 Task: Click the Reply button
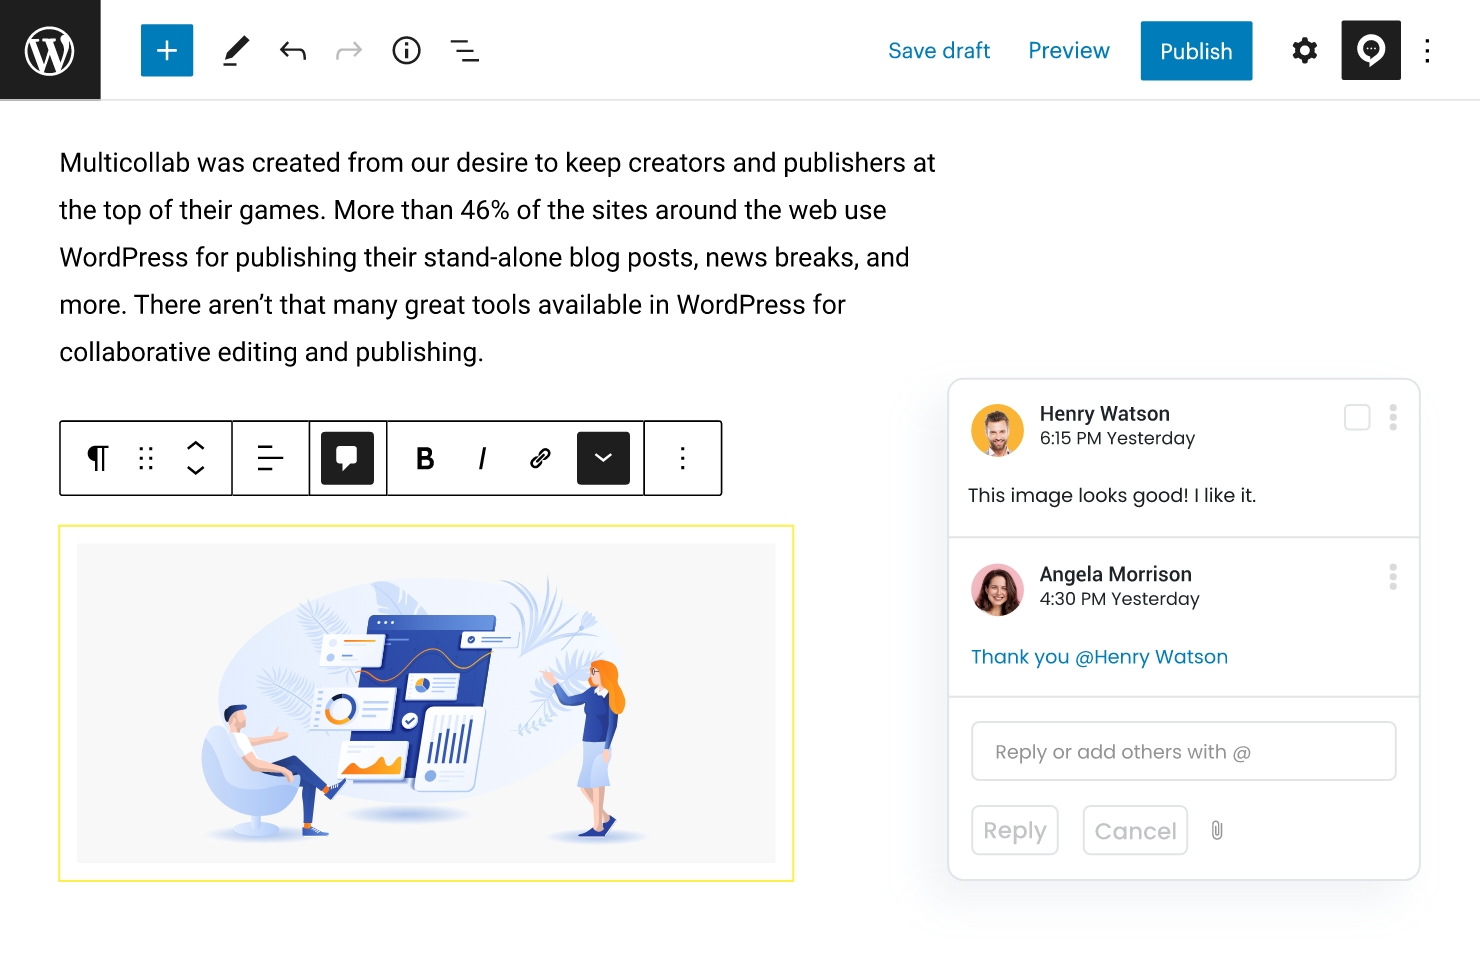pyautogui.click(x=1015, y=830)
